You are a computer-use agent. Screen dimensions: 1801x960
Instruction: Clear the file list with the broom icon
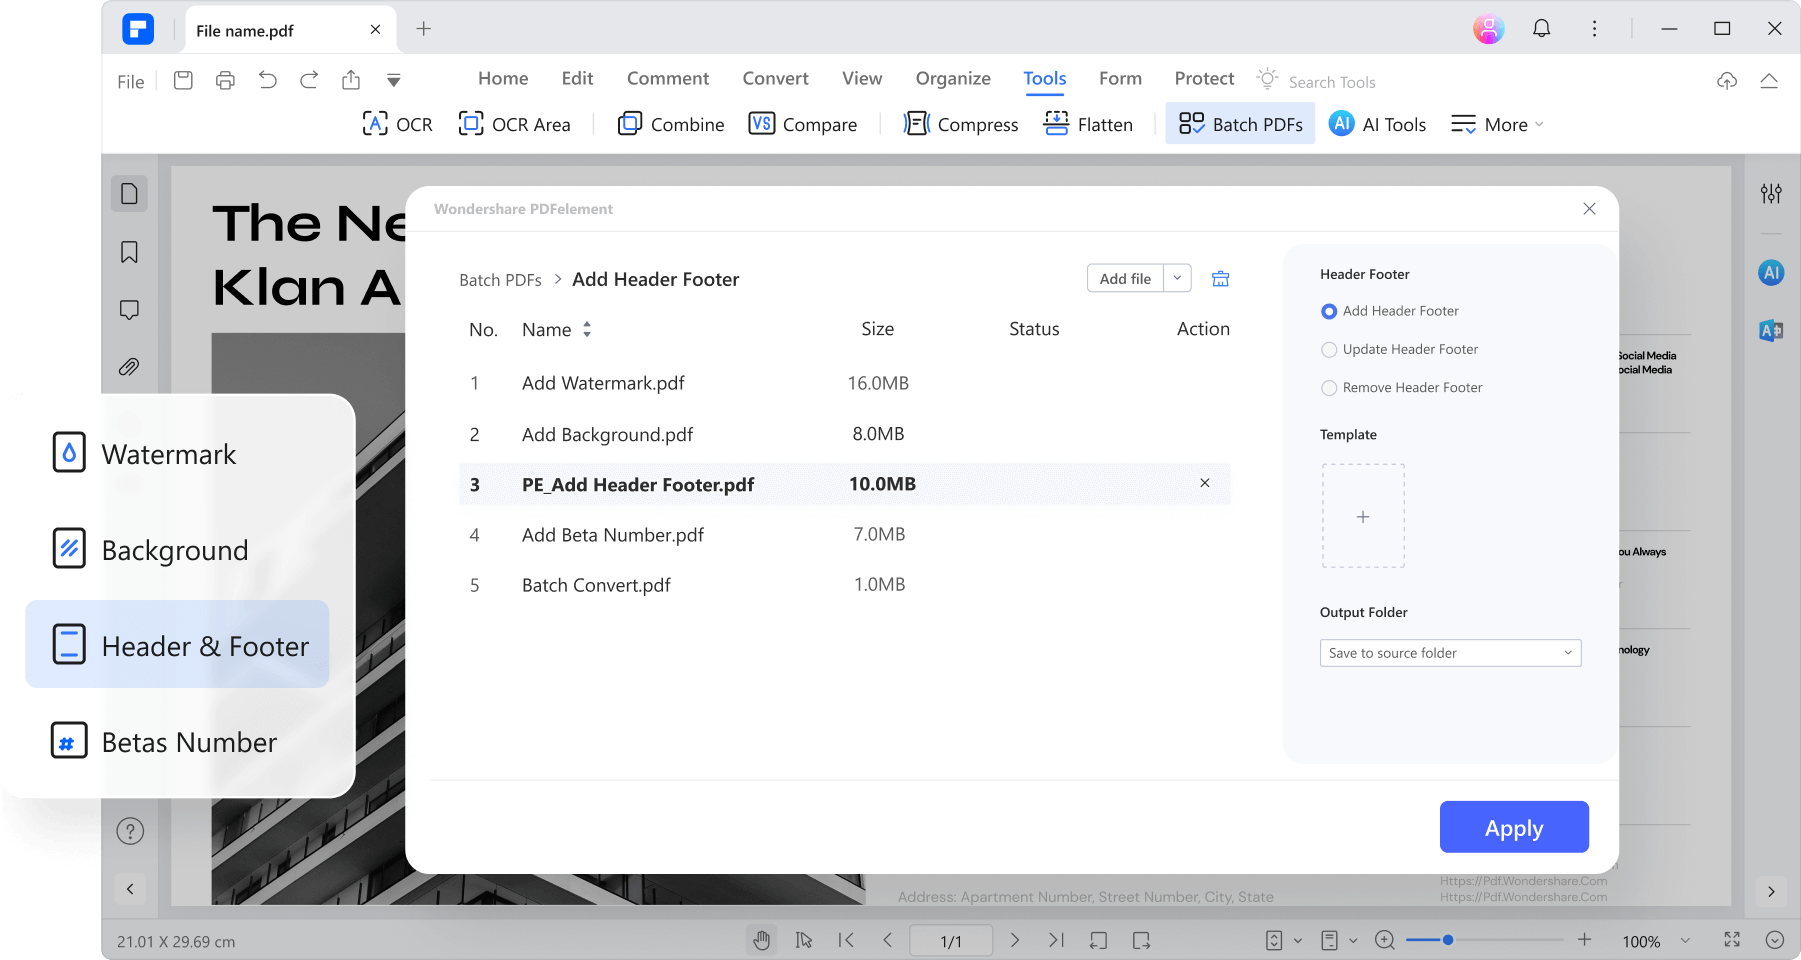point(1220,279)
